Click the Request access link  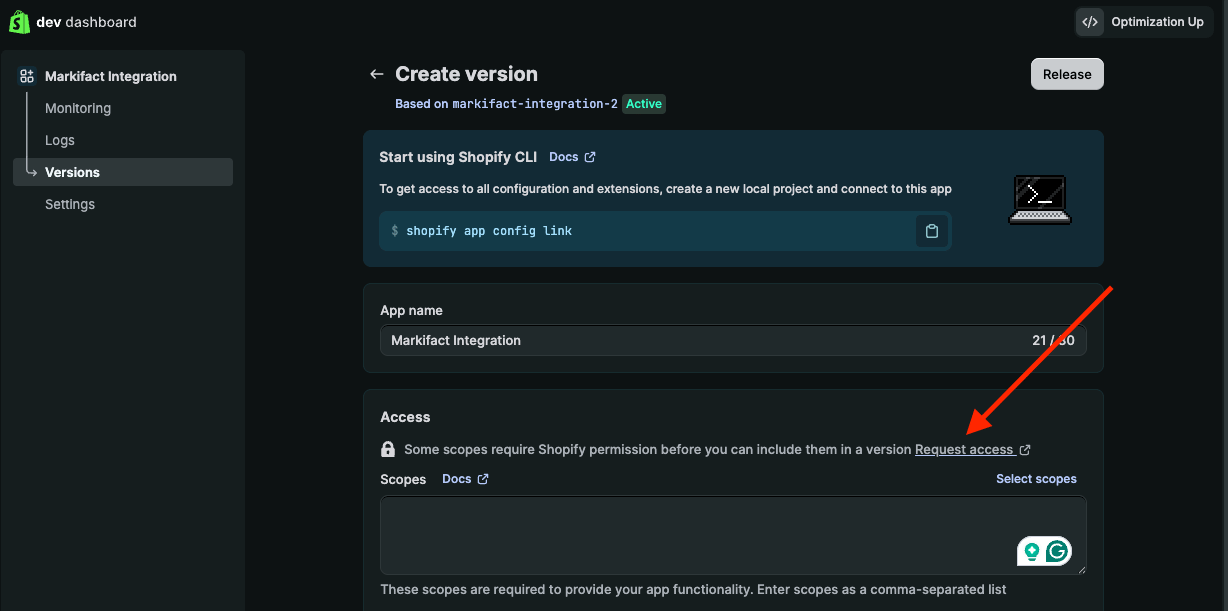964,450
